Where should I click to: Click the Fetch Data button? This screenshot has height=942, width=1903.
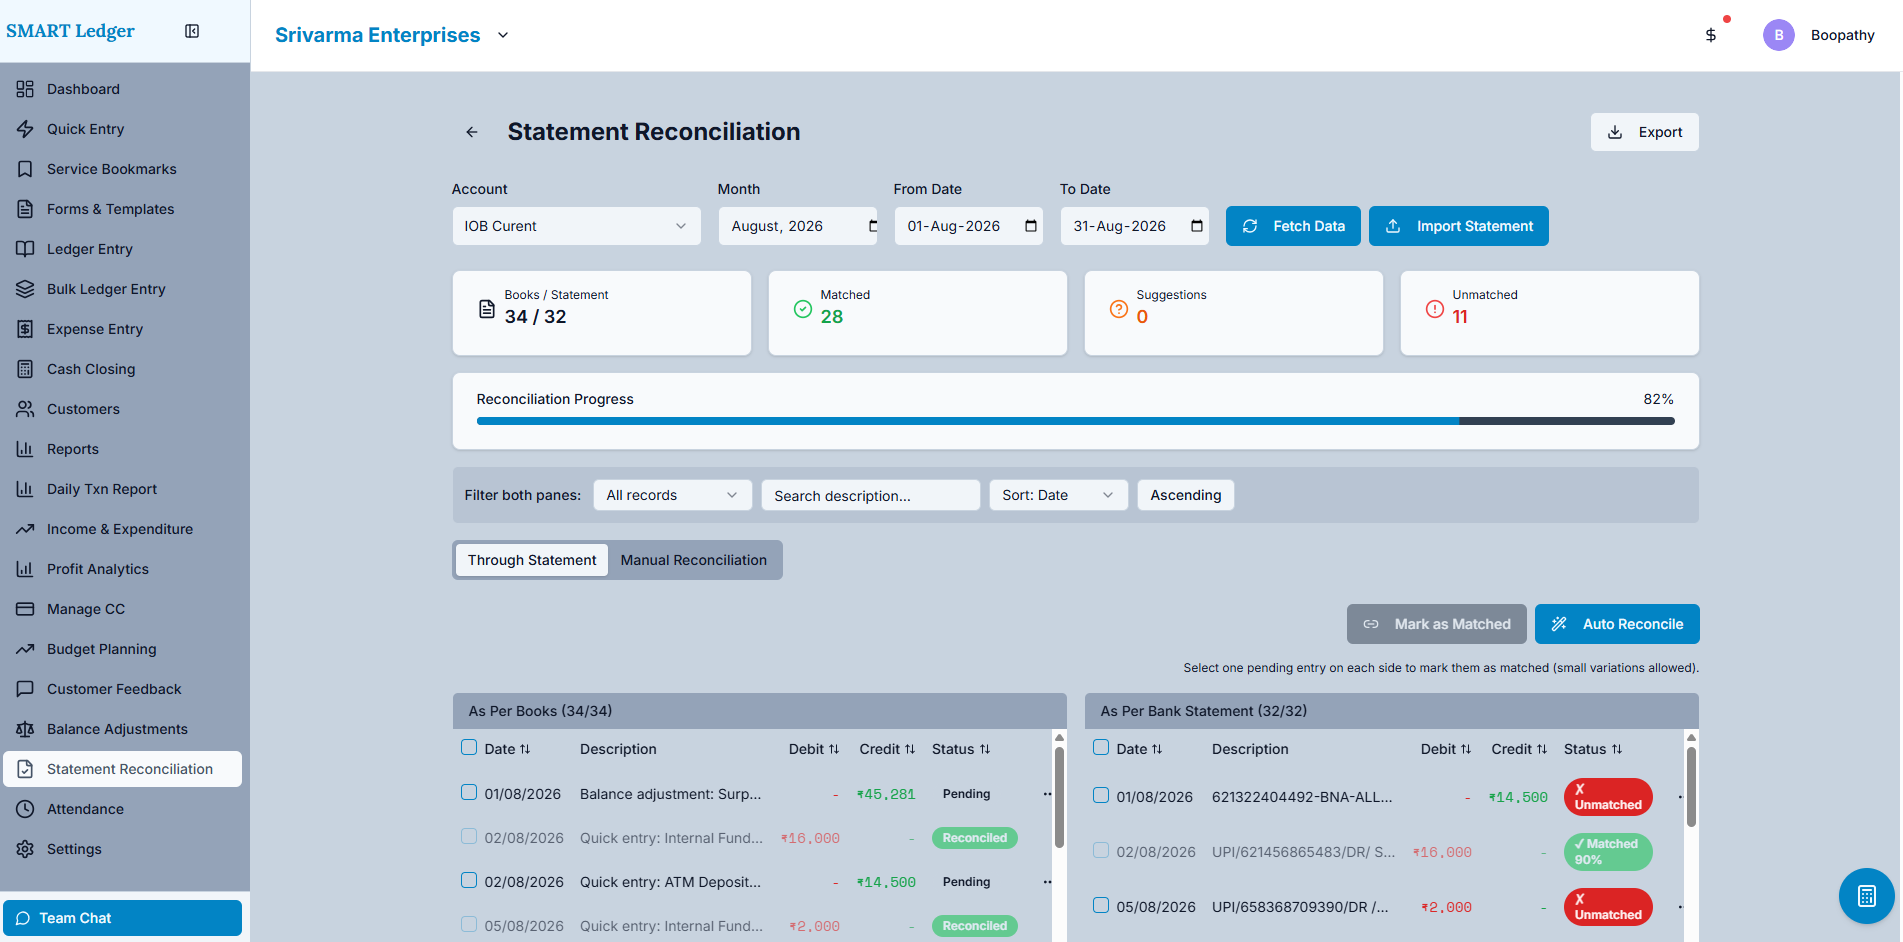pos(1293,226)
